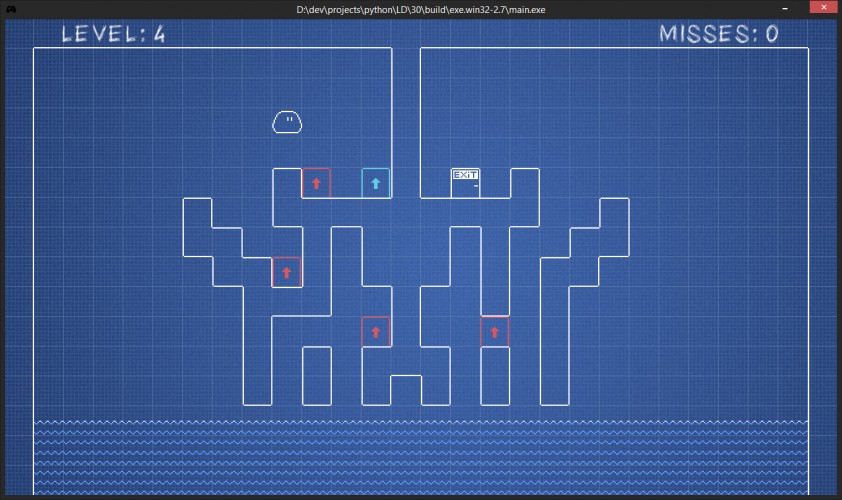
Task: Click the red arrow block beside blue block
Action: coord(316,183)
